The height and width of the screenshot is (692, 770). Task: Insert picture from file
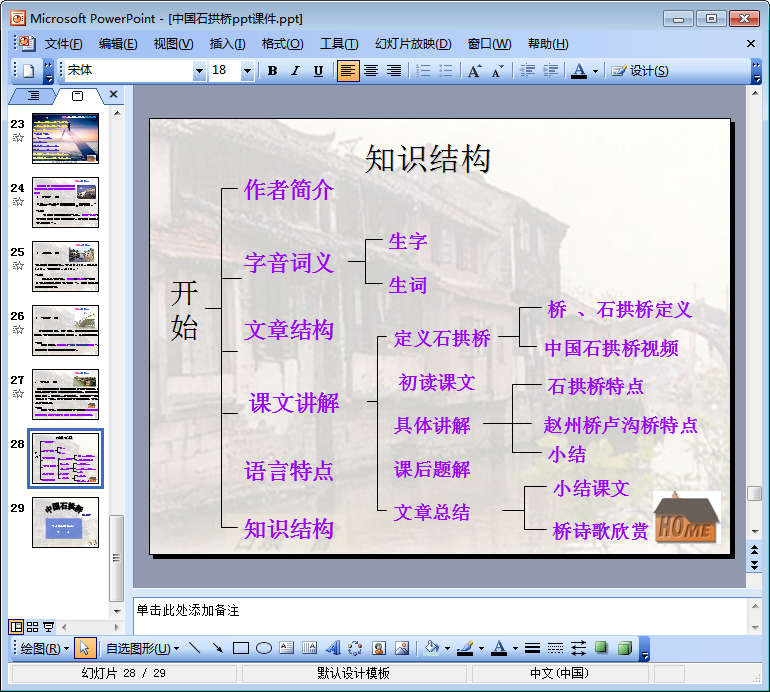coord(402,648)
